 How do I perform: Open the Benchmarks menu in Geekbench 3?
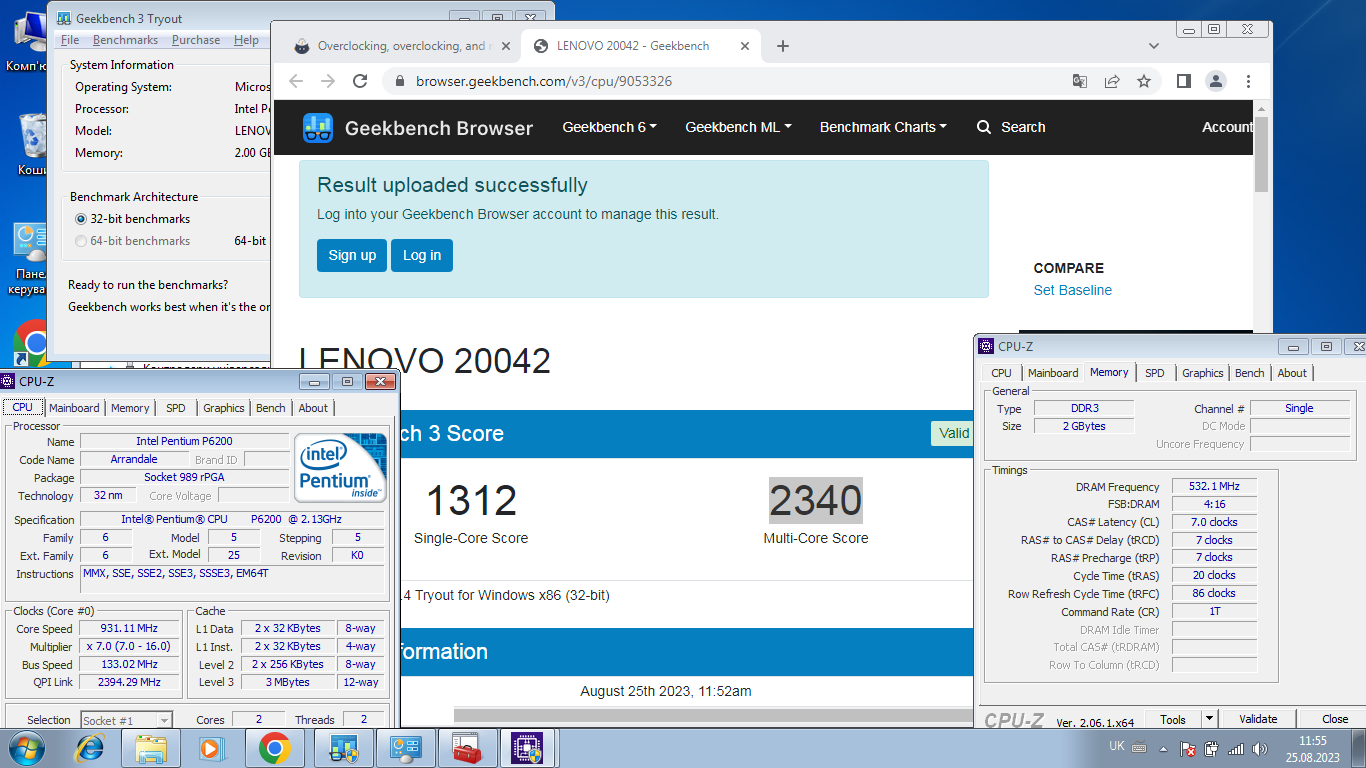[x=125, y=40]
